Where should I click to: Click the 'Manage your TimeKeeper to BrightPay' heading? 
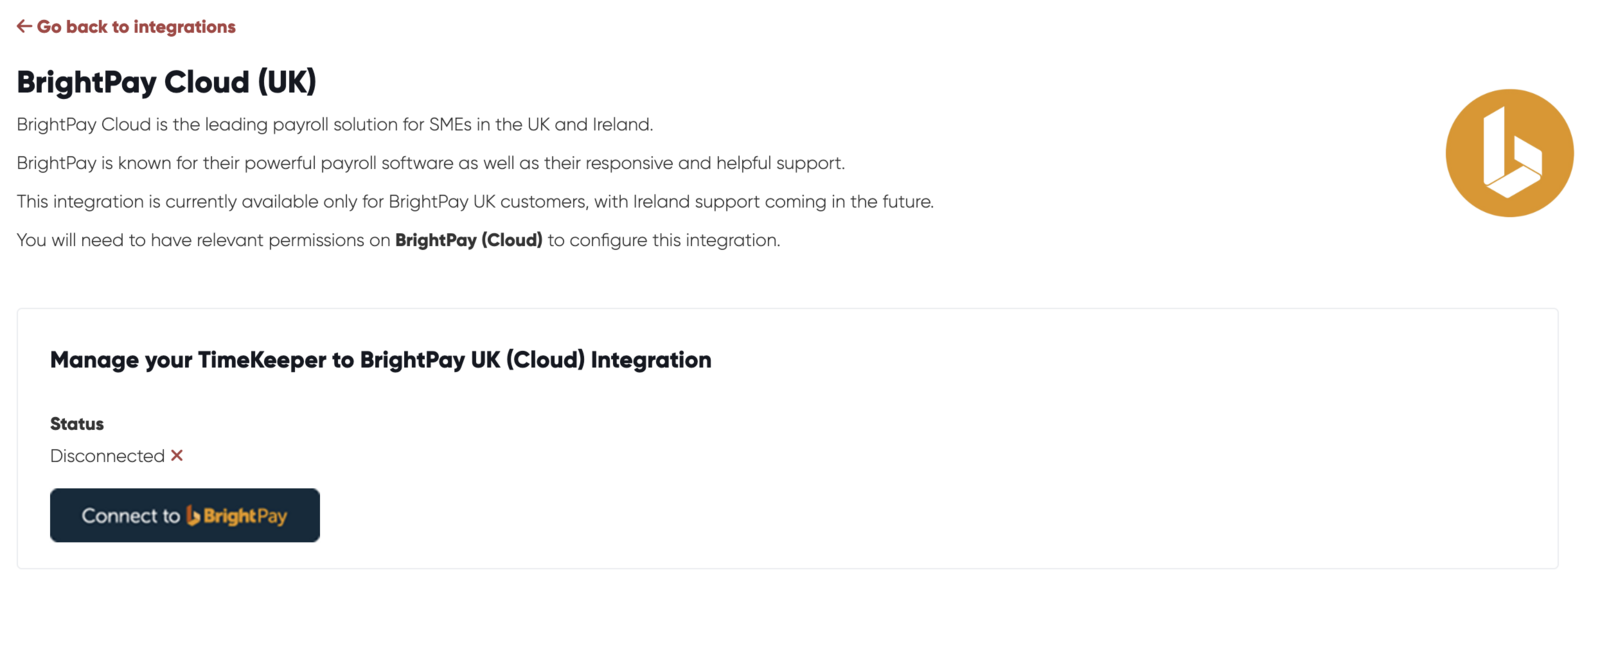tap(381, 360)
